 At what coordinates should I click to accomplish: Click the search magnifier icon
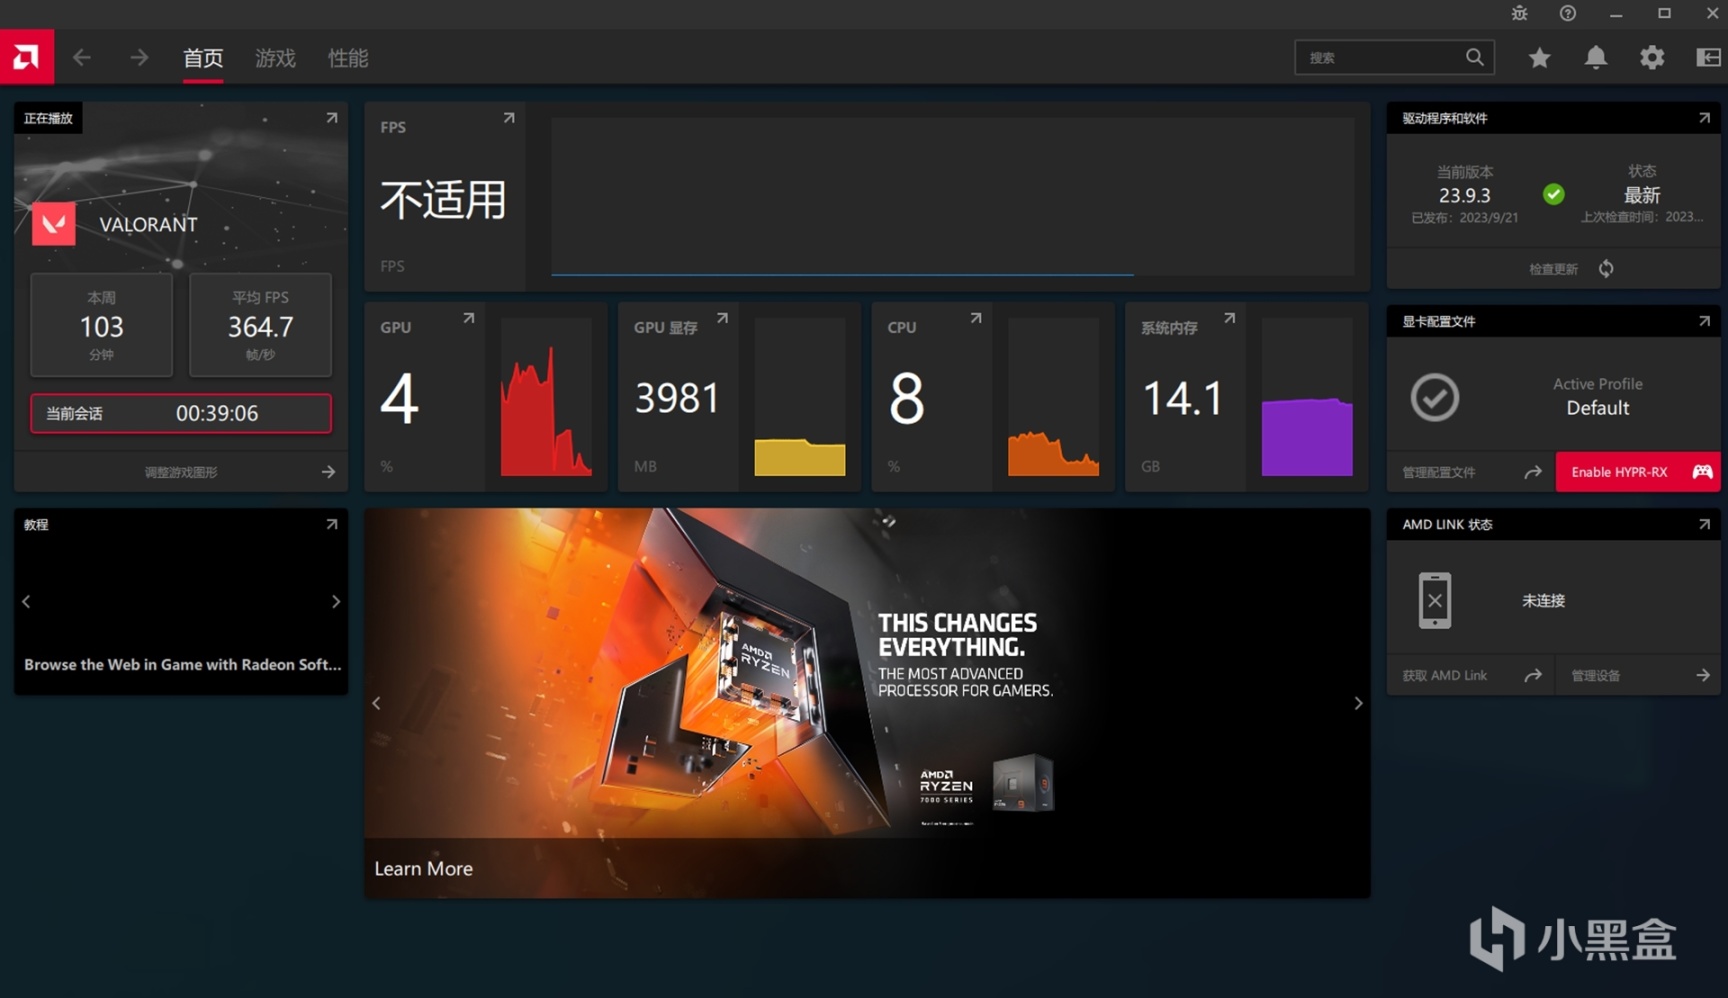point(1475,57)
